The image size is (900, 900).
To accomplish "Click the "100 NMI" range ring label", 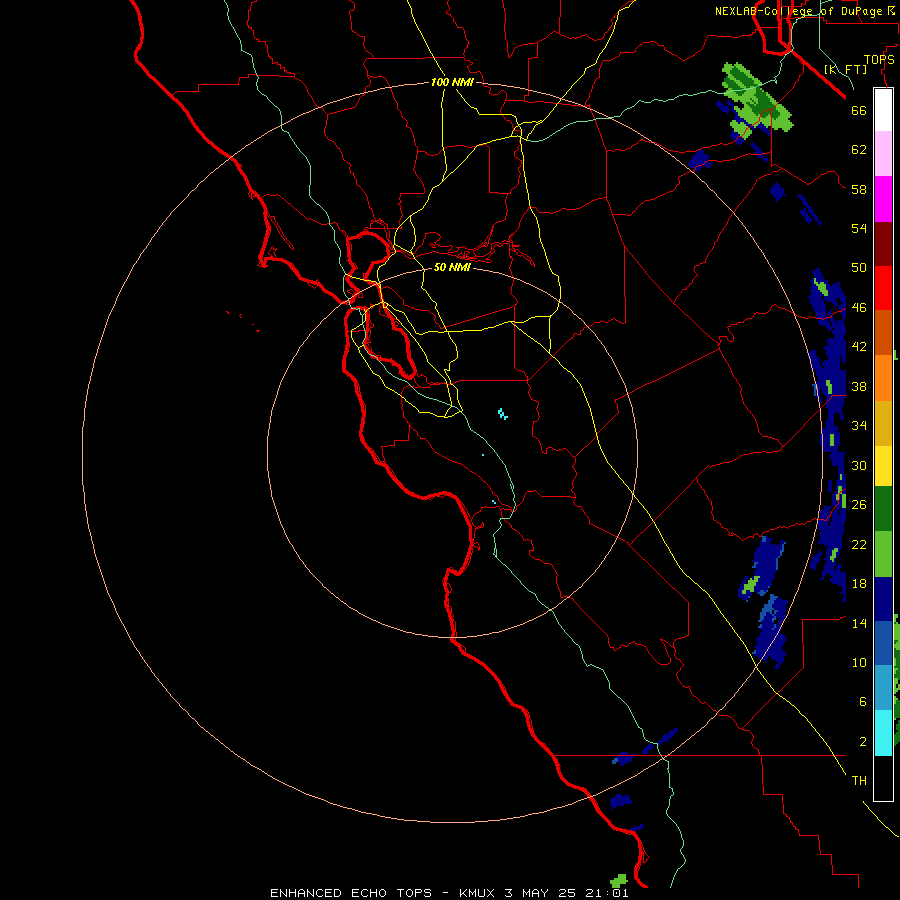I will point(452,82).
